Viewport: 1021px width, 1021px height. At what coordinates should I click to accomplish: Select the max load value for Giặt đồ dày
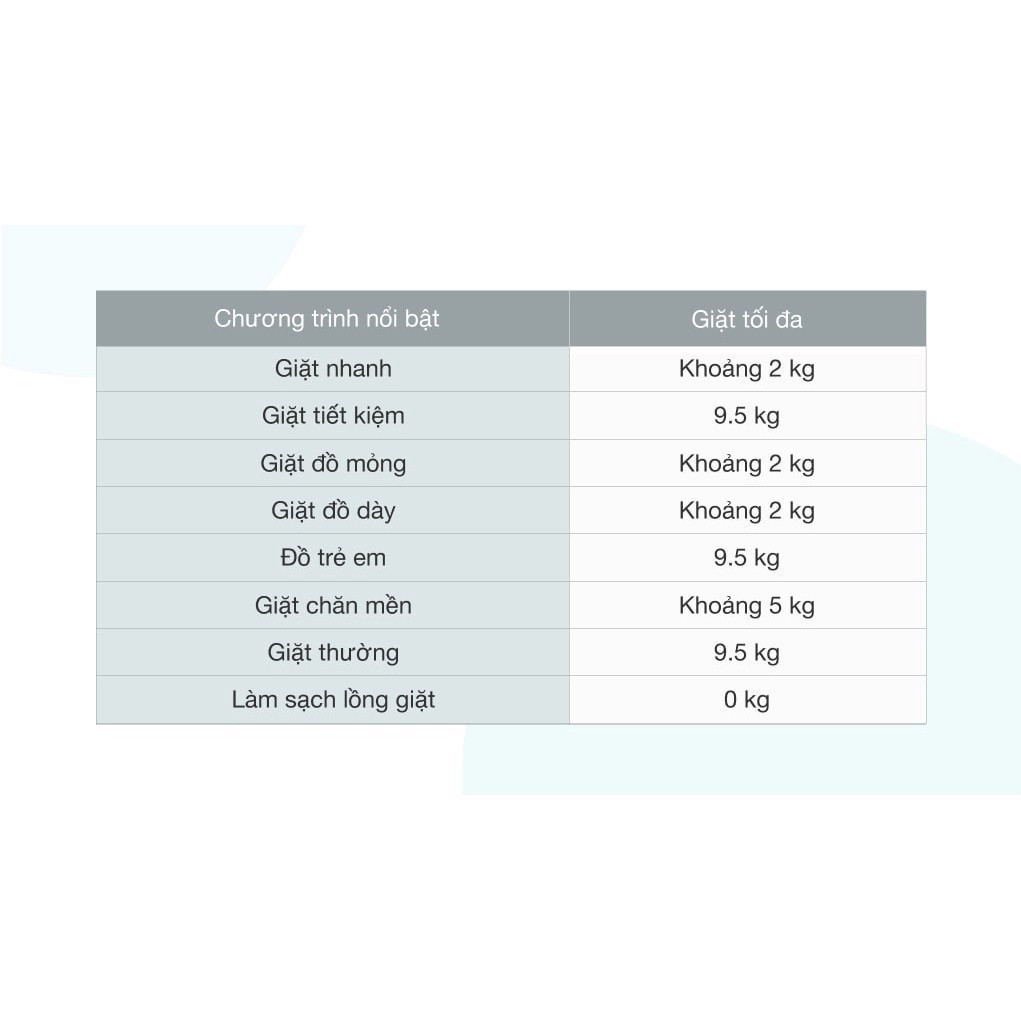click(746, 511)
